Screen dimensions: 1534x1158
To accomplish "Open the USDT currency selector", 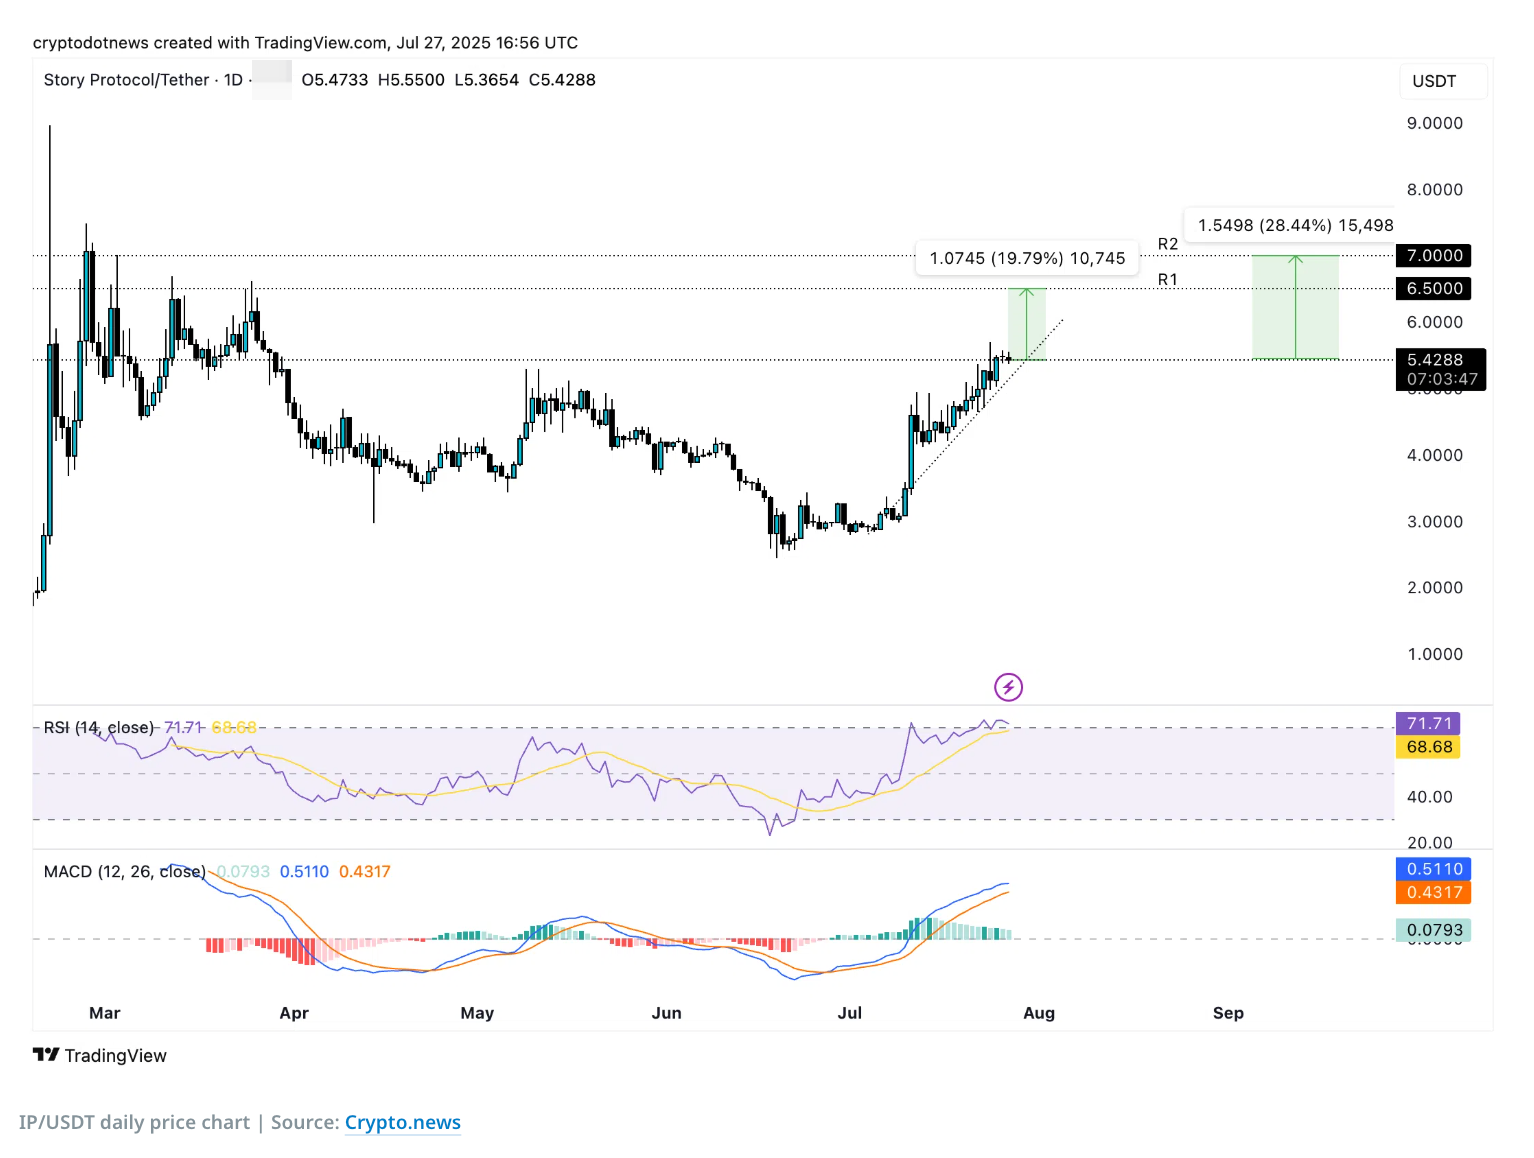I will (x=1434, y=81).
